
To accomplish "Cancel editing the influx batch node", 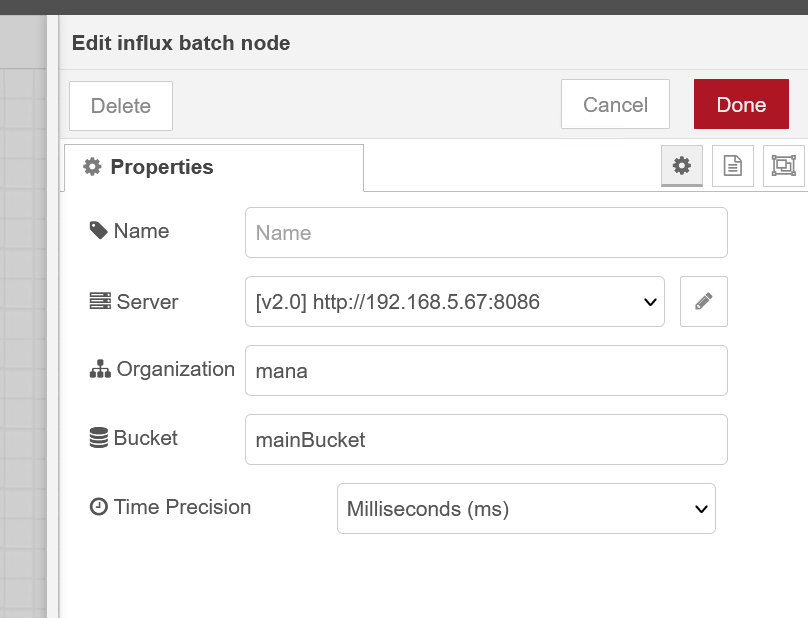I will pyautogui.click(x=615, y=104).
